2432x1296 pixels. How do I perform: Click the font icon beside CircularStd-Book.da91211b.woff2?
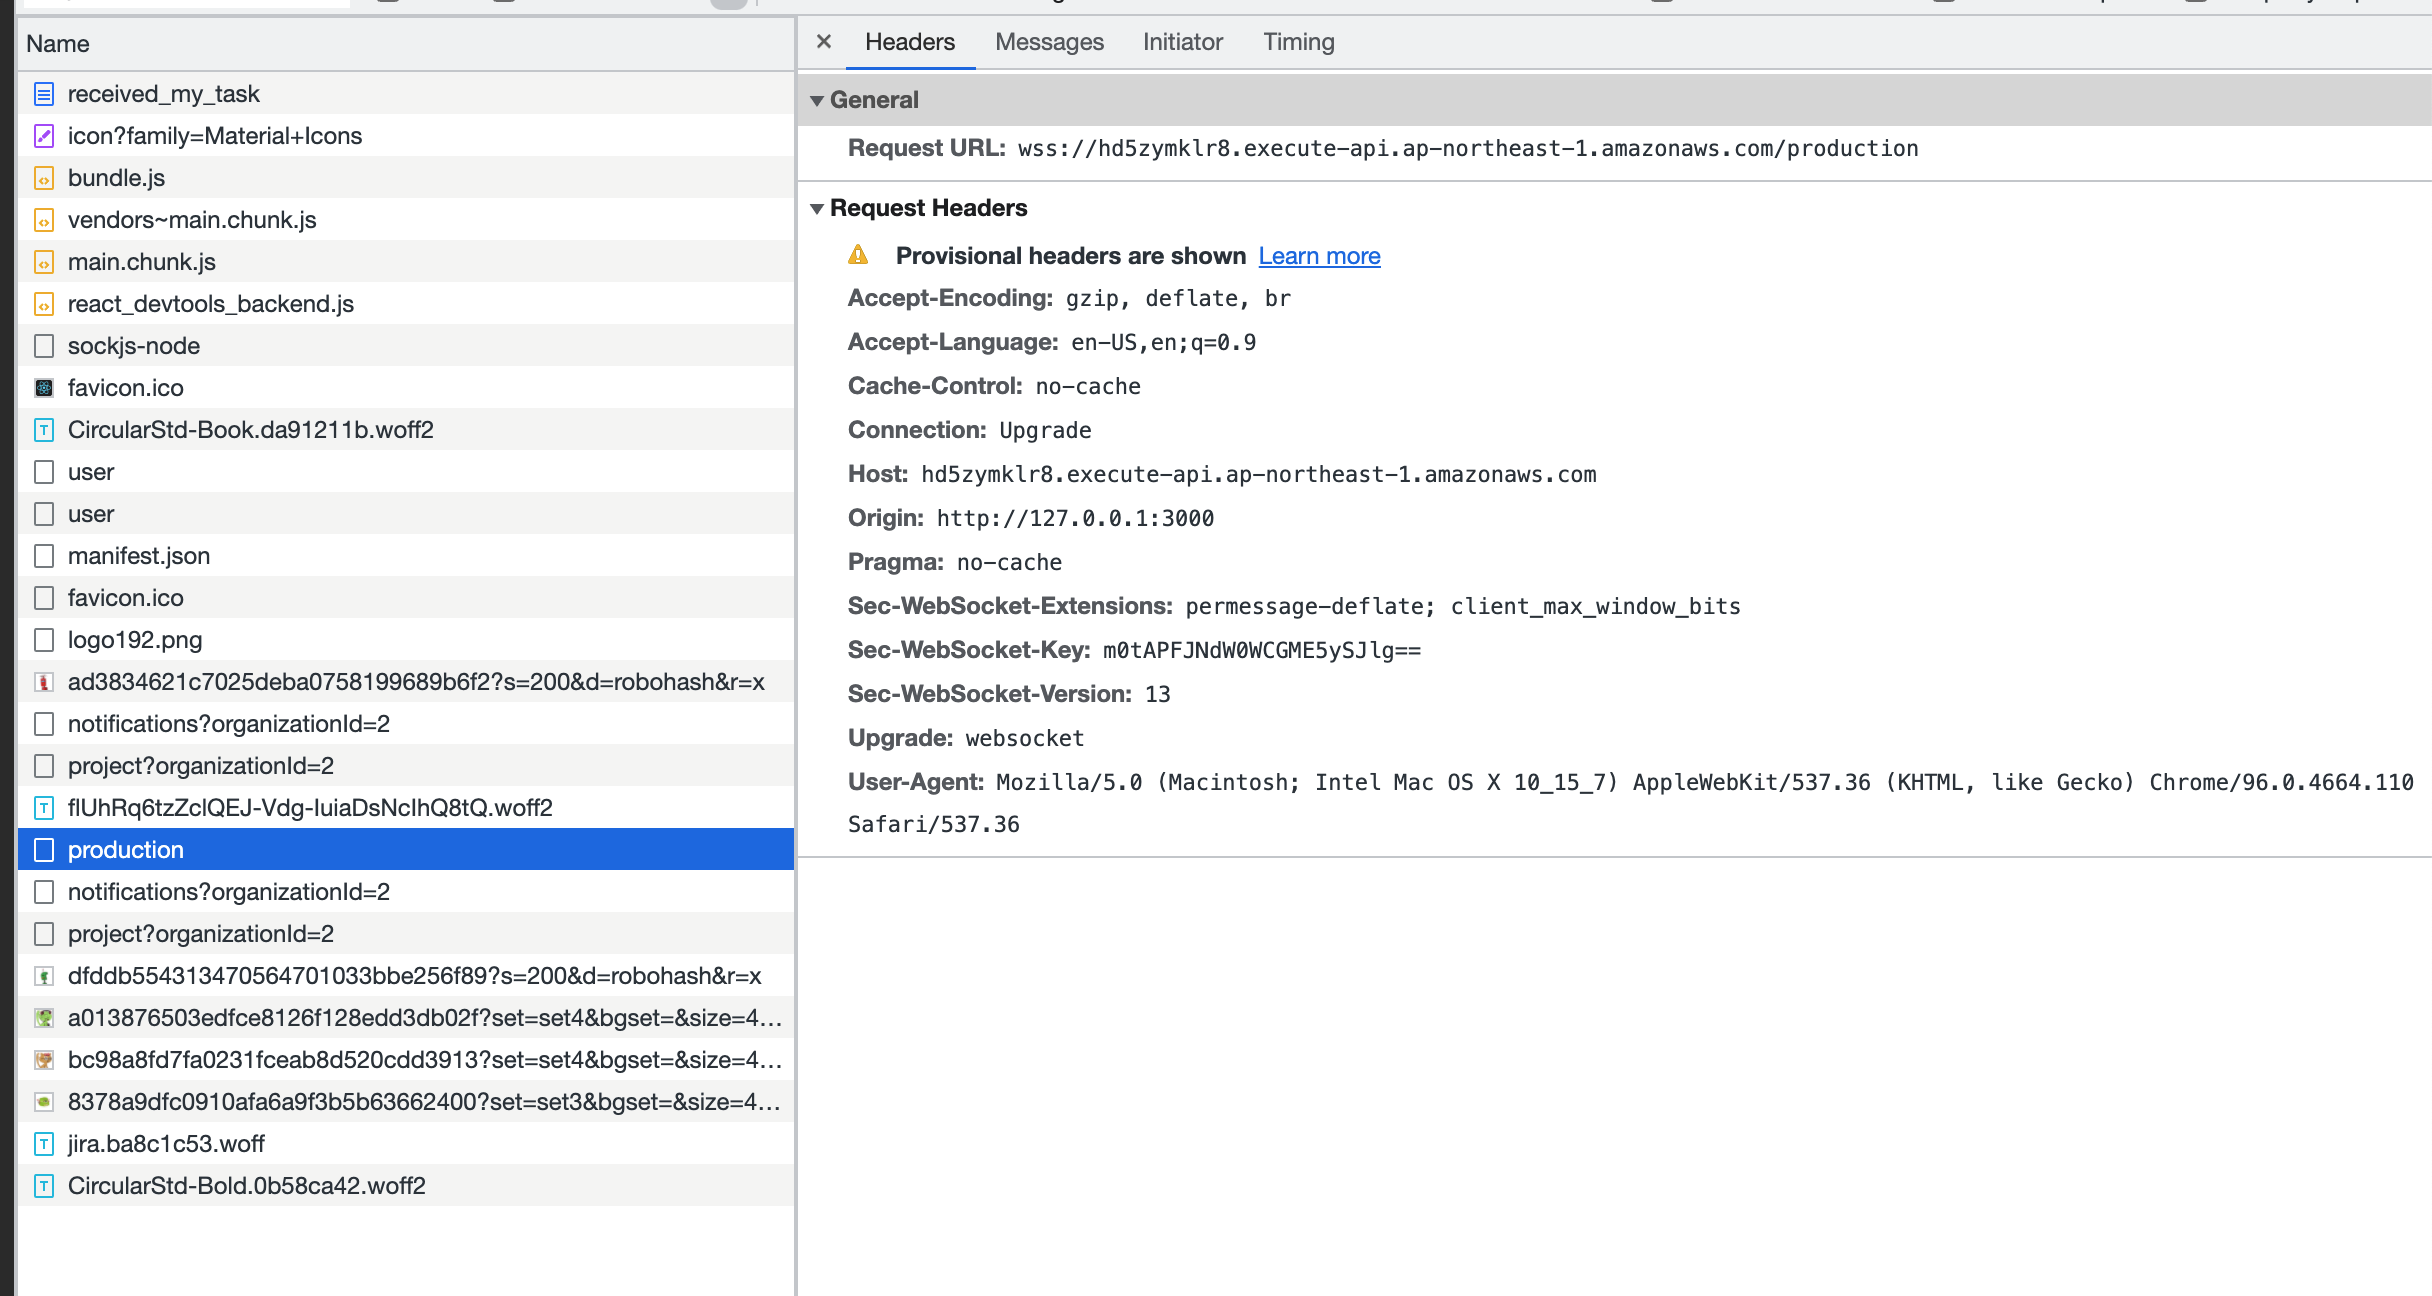[44, 430]
